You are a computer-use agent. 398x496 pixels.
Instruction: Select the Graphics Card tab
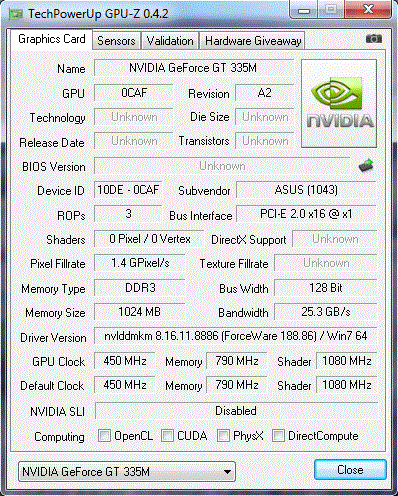(52, 39)
